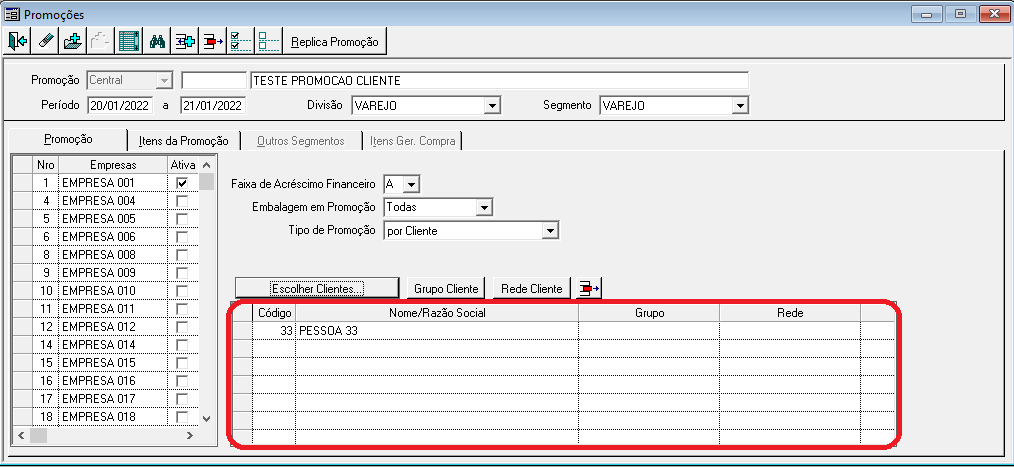Viewport: 1014px width, 467px height.
Task: Open the Faixa de Acréscimo Financeiro dropdown
Action: tap(412, 184)
